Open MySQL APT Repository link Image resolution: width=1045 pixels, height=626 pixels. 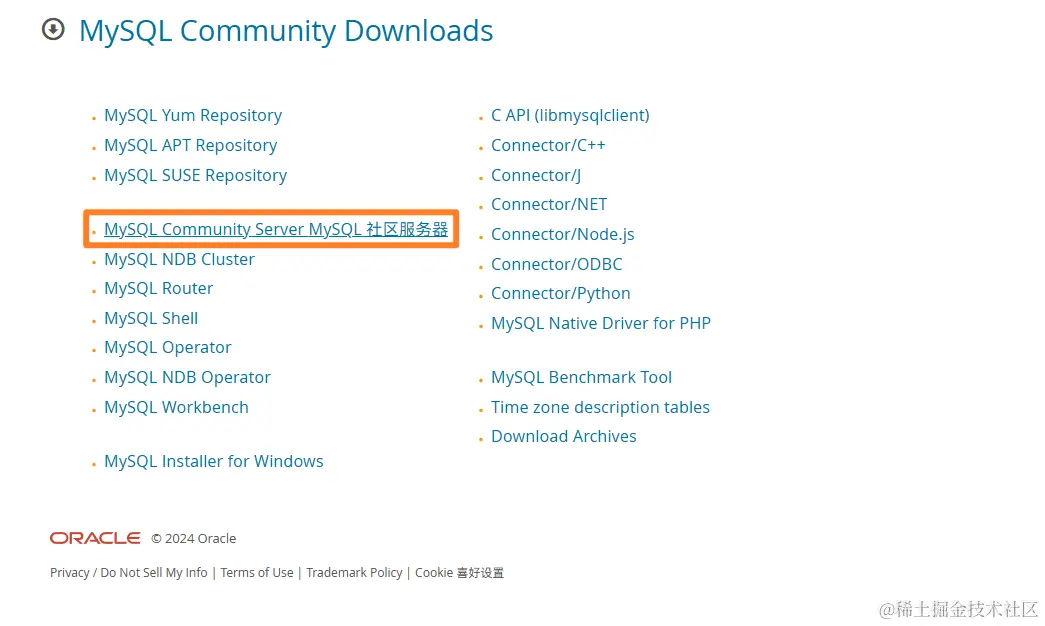click(x=190, y=145)
